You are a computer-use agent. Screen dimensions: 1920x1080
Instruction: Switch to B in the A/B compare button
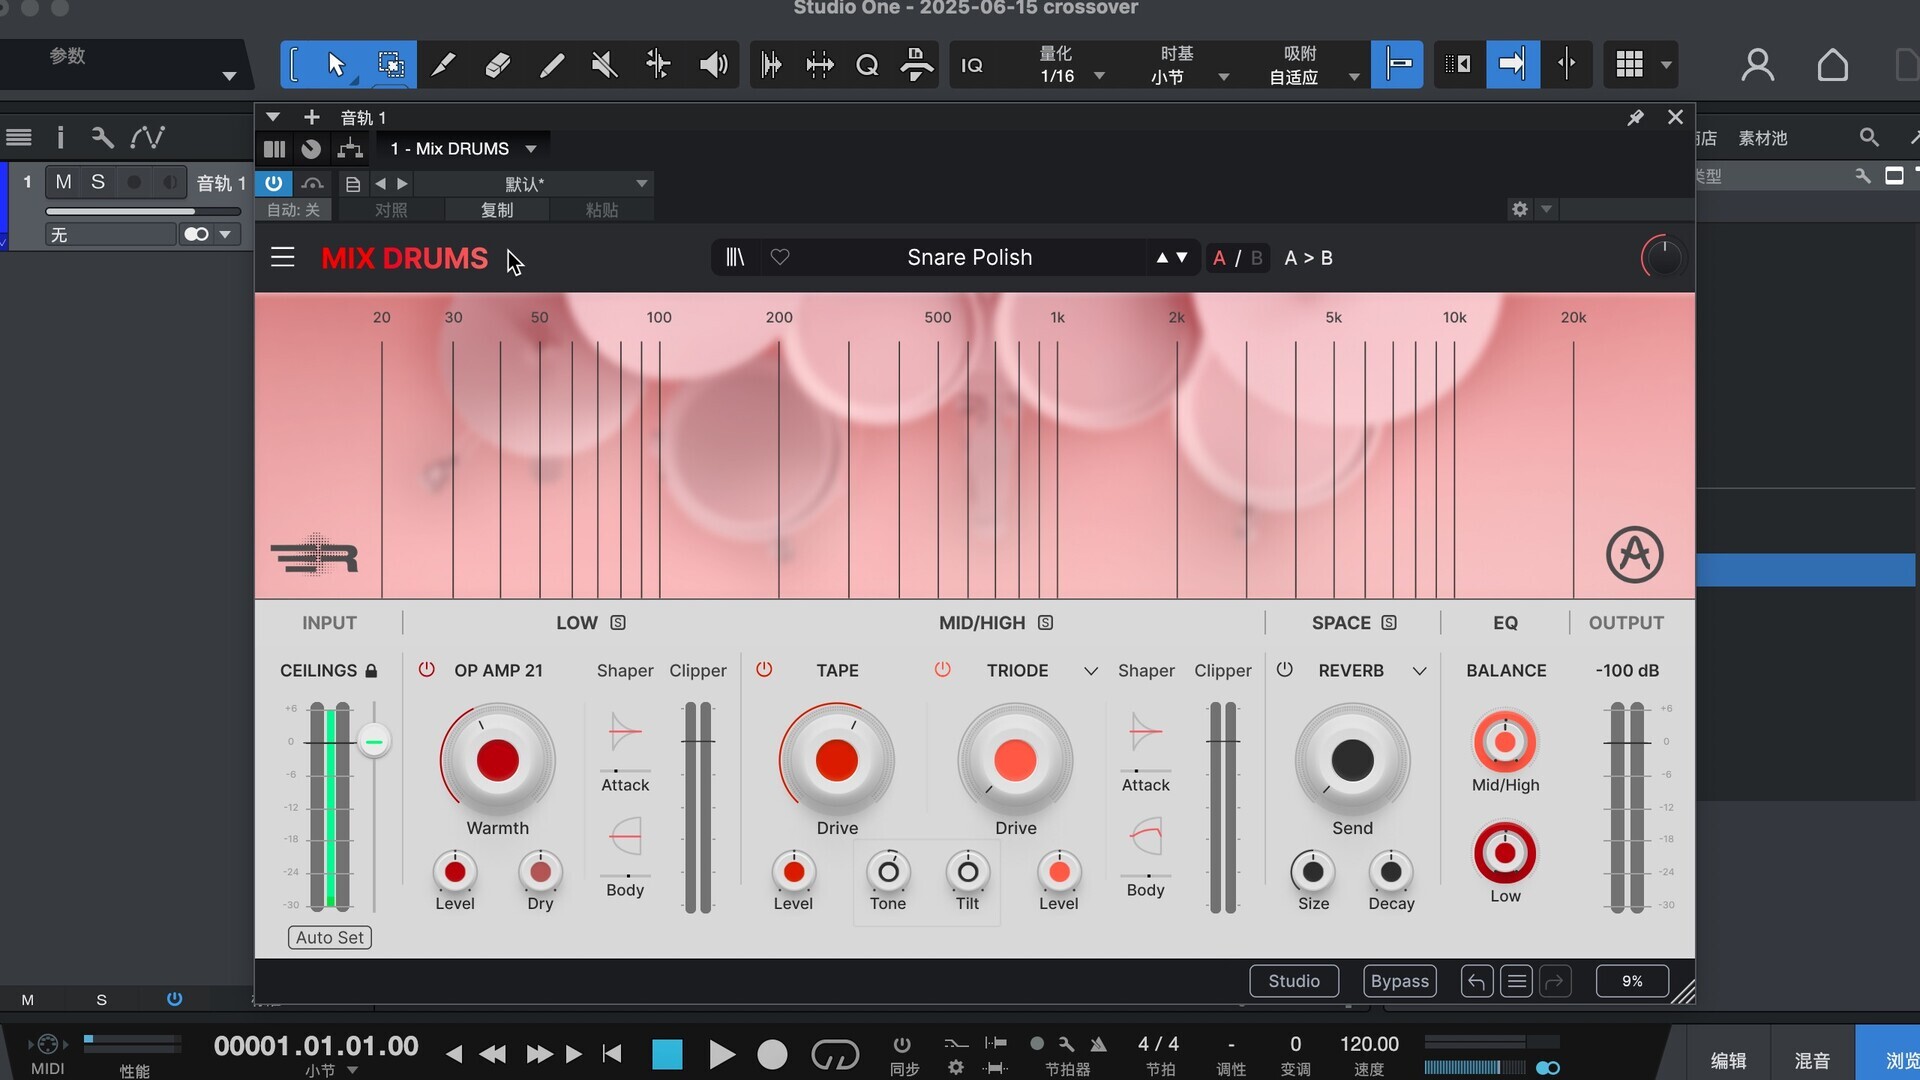click(1256, 258)
